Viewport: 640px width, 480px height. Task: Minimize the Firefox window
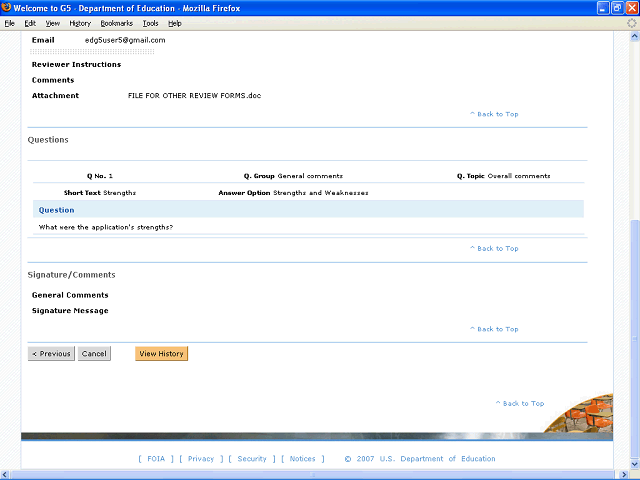[603, 8]
